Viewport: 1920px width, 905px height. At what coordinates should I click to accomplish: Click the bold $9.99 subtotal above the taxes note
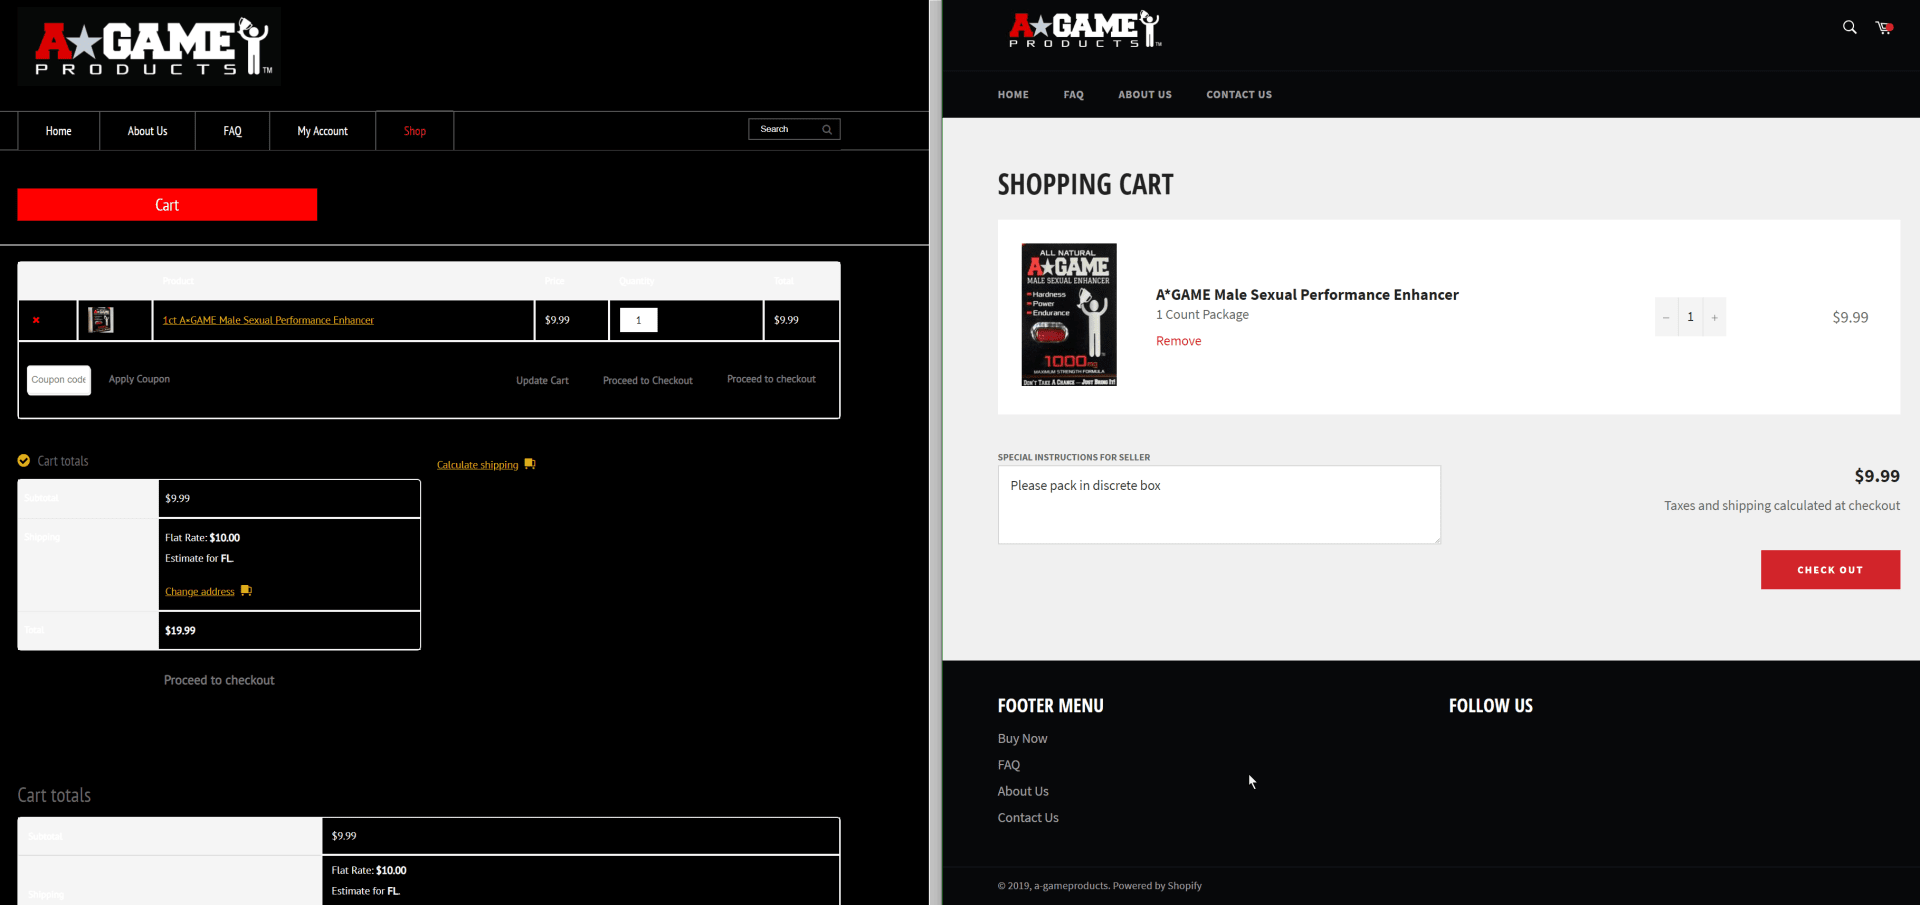click(x=1877, y=476)
